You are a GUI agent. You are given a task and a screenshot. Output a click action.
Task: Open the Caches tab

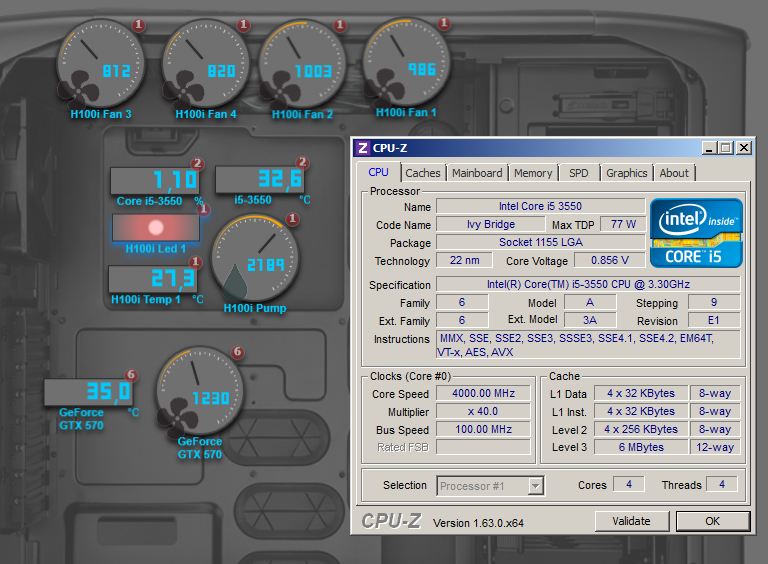click(423, 173)
